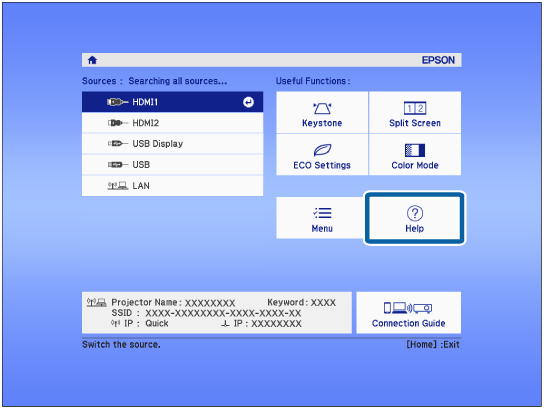Image resolution: width=544 pixels, height=408 pixels.
Task: Switch to the LAN source
Action: [x=172, y=186]
